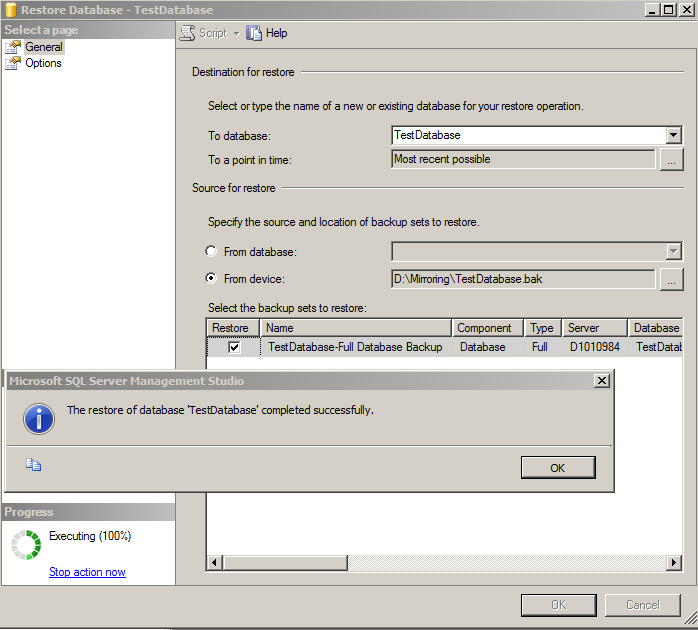Click the database icon in title bar
The width and height of the screenshot is (698, 630).
point(11,10)
